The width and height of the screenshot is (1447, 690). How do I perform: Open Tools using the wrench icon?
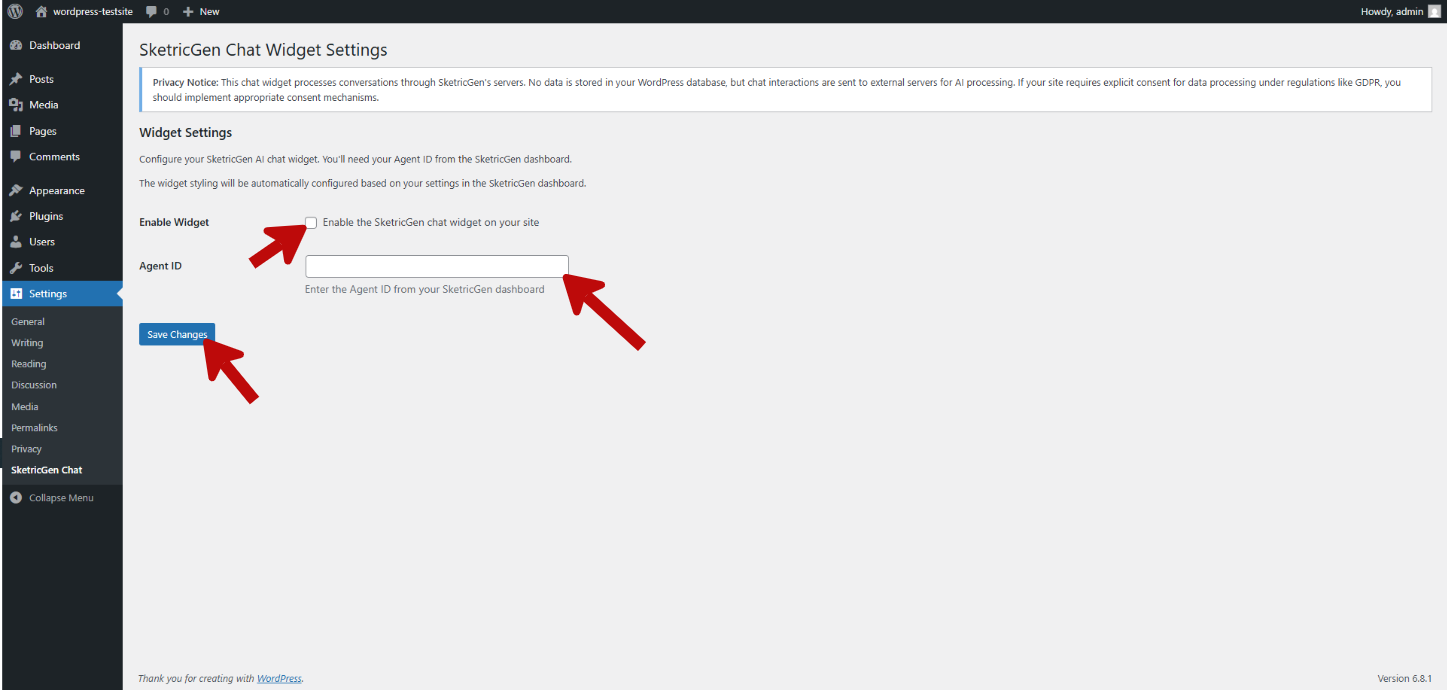(x=16, y=267)
